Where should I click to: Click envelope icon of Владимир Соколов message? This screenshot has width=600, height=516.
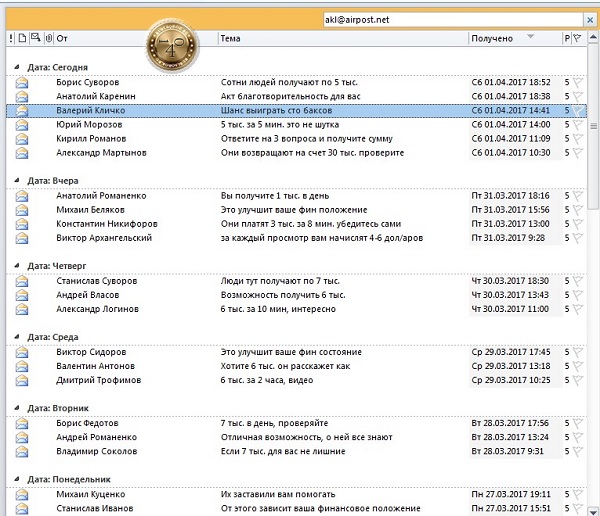[22, 452]
